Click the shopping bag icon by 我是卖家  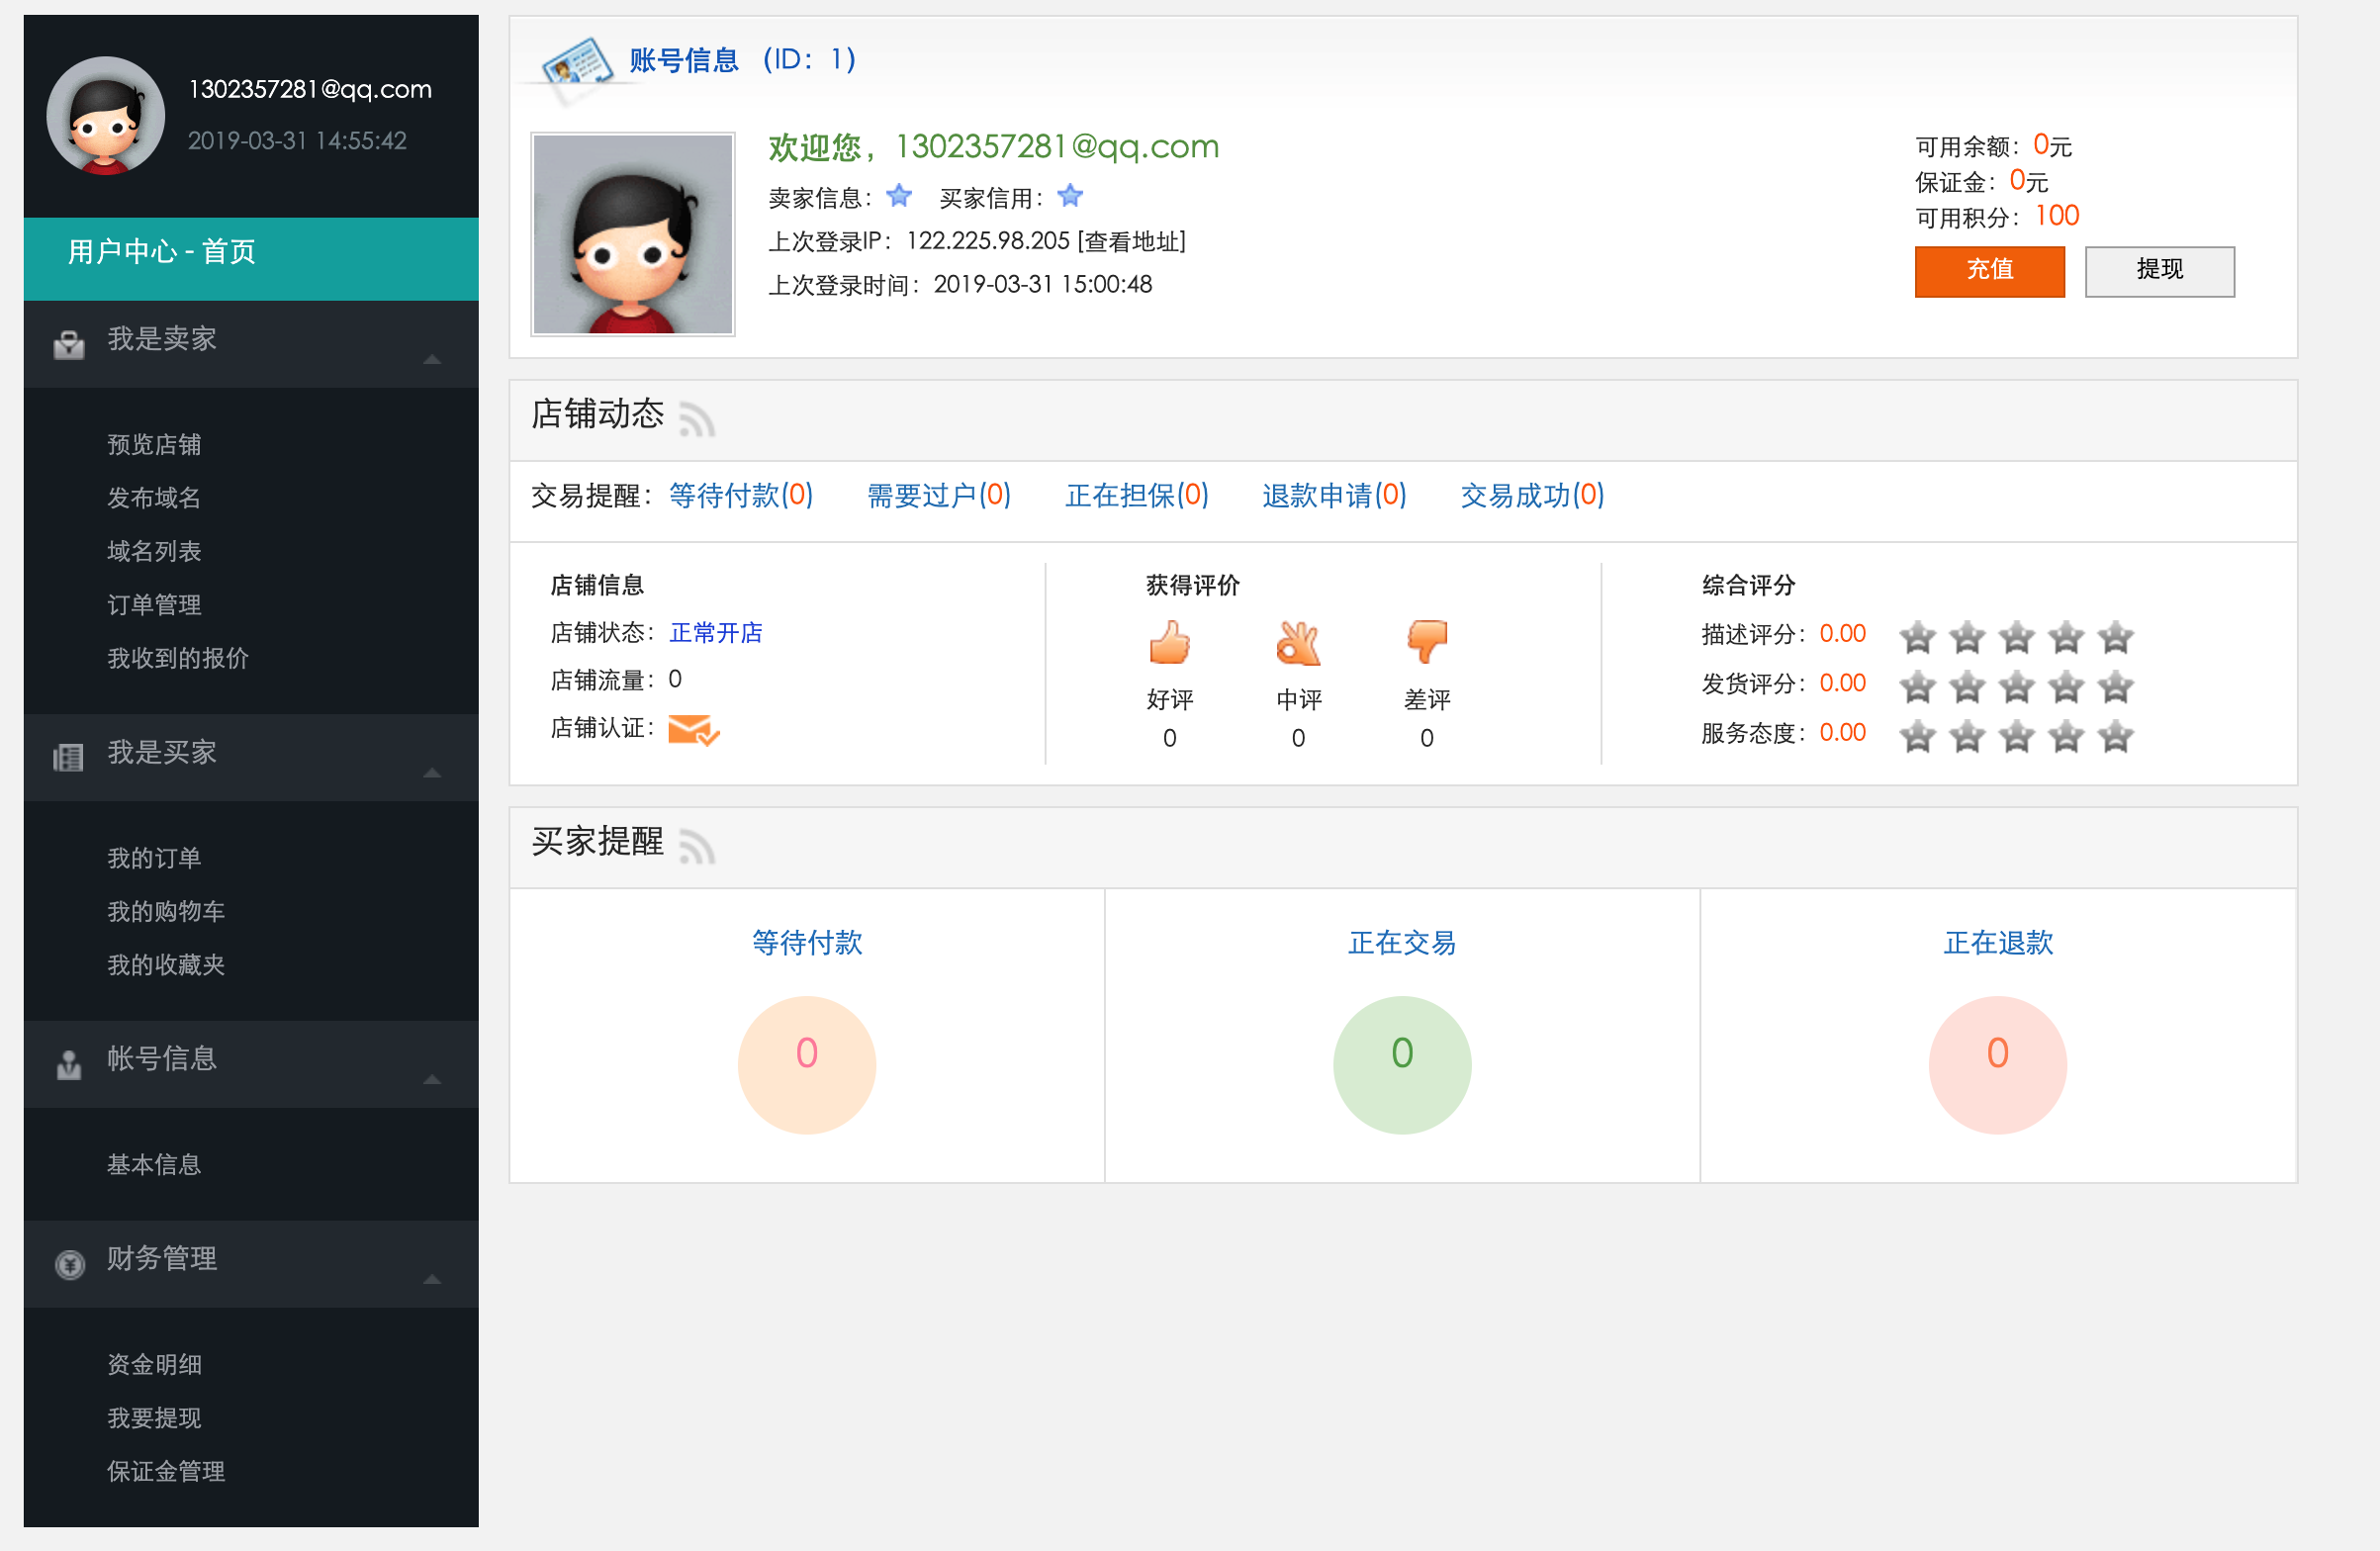click(x=69, y=345)
